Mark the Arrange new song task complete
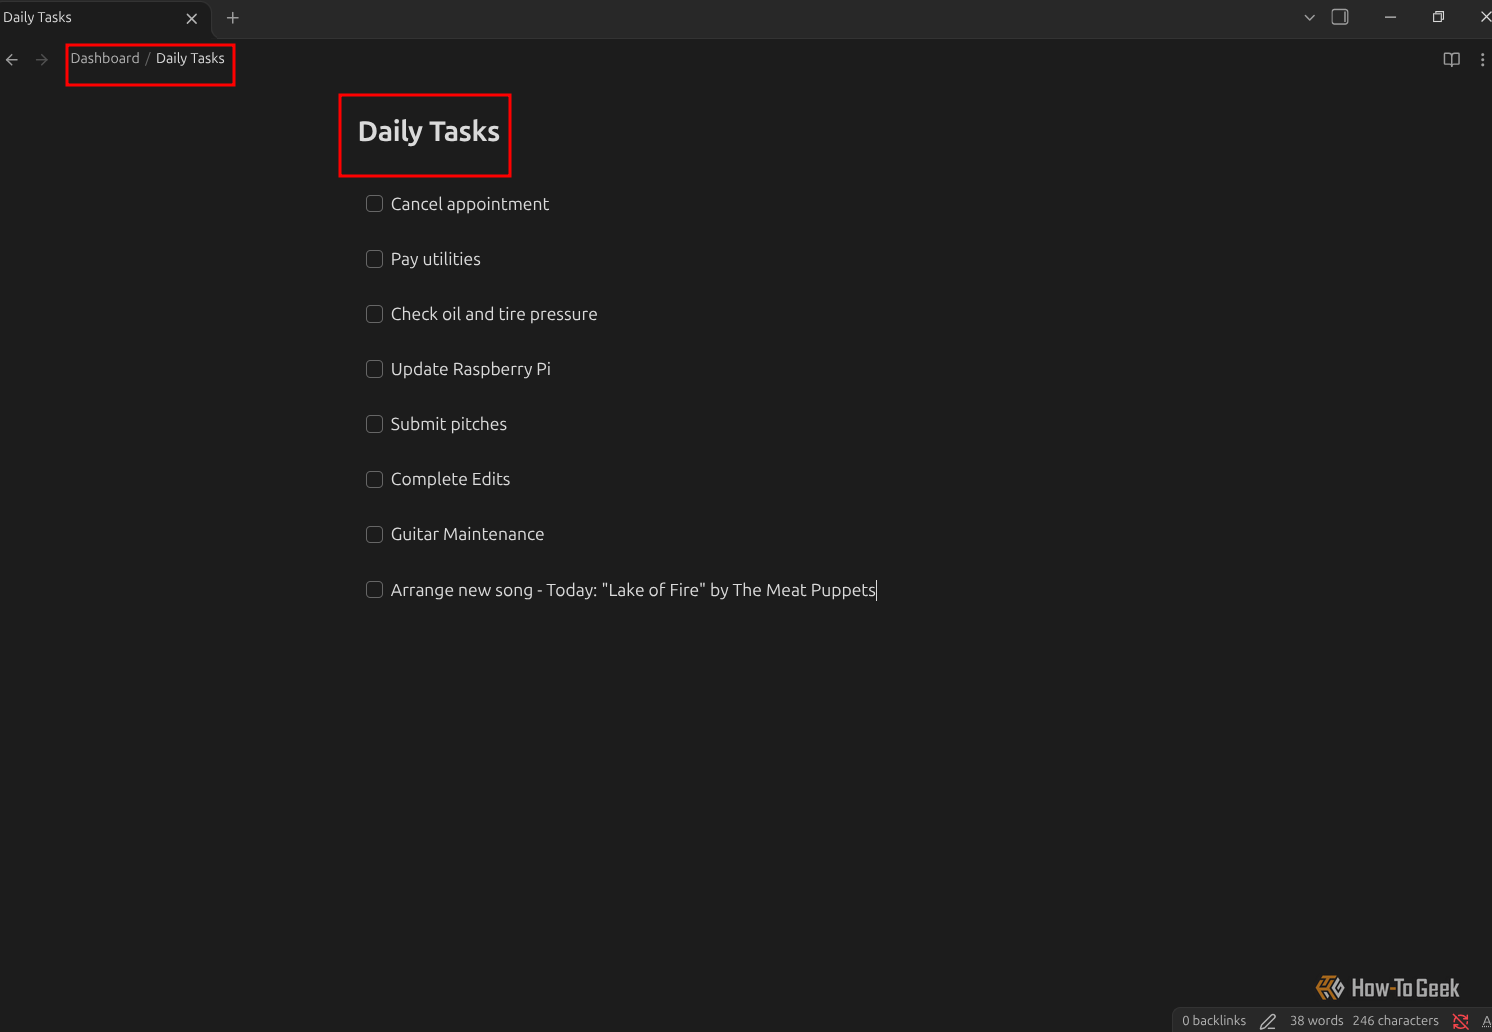This screenshot has width=1492, height=1032. 375,590
